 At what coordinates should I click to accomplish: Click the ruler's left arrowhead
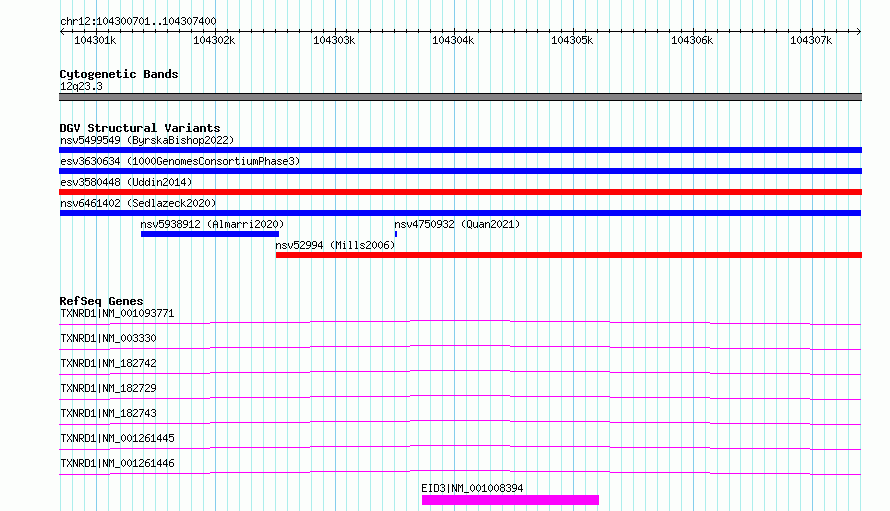[62, 32]
